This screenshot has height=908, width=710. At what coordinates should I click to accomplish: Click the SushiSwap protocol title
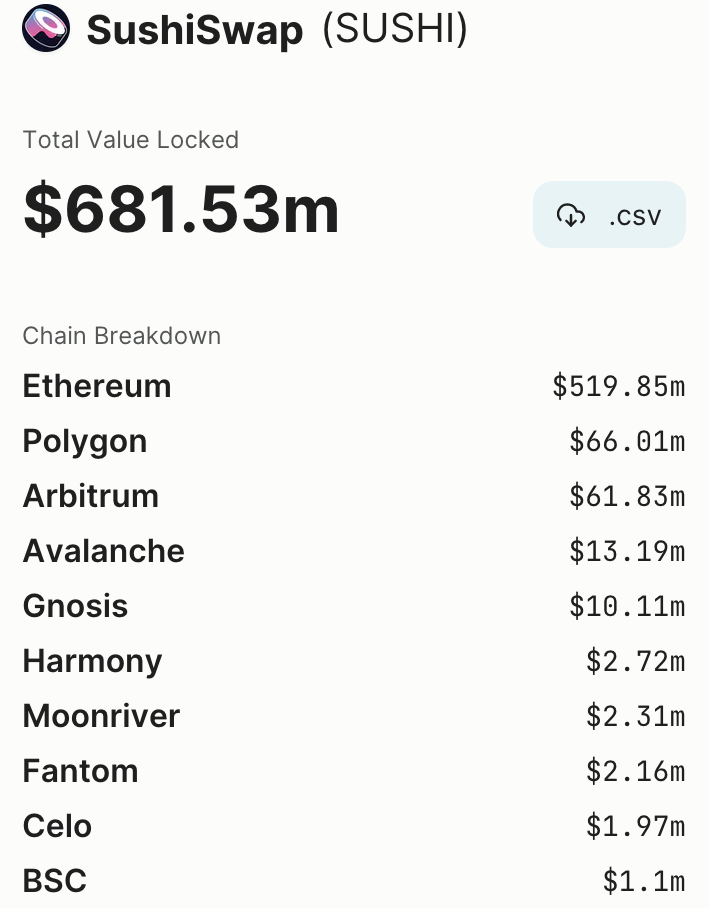195,30
